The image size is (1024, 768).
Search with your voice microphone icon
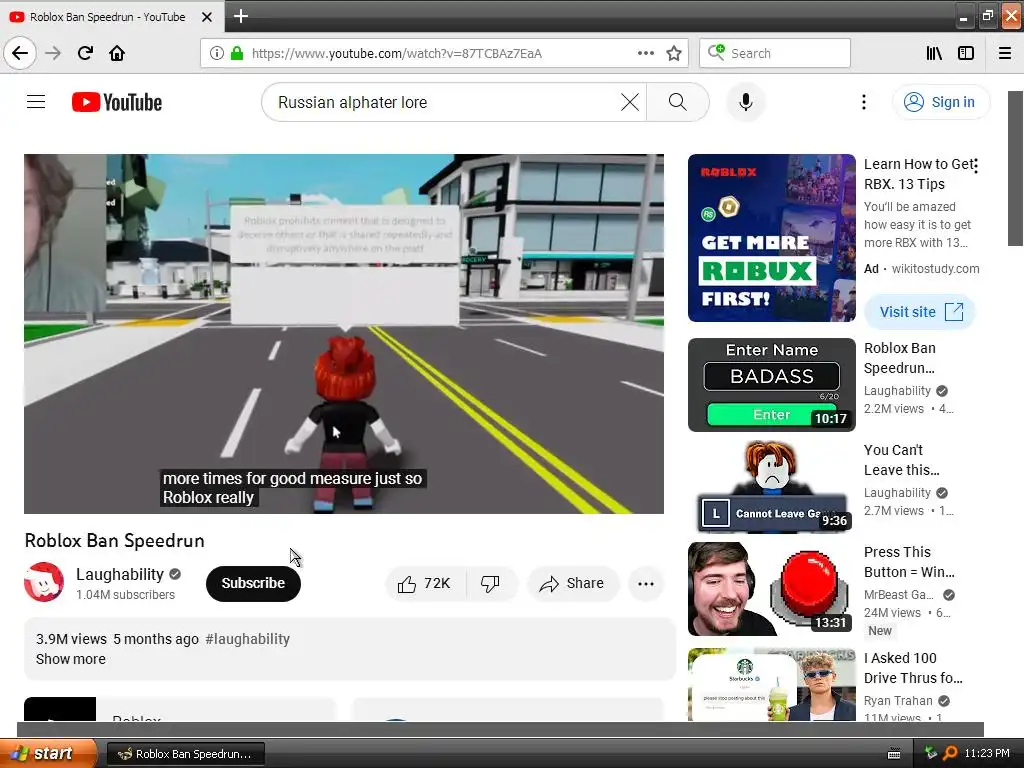(x=745, y=102)
